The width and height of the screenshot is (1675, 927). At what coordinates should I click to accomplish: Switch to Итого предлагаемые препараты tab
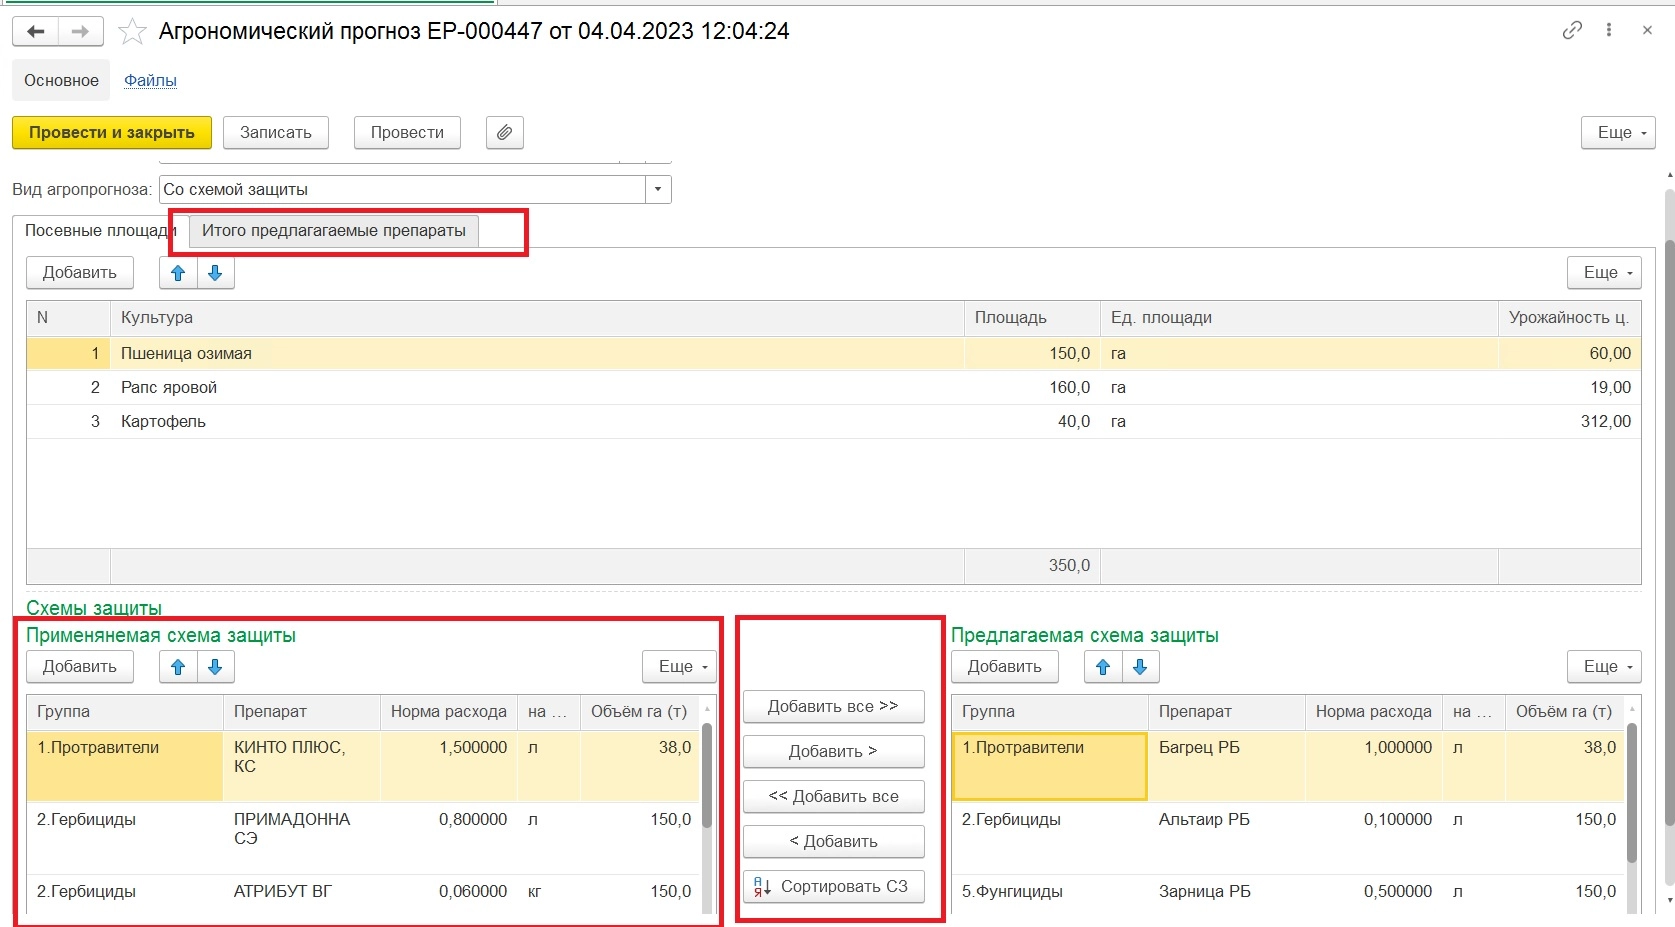[334, 231]
